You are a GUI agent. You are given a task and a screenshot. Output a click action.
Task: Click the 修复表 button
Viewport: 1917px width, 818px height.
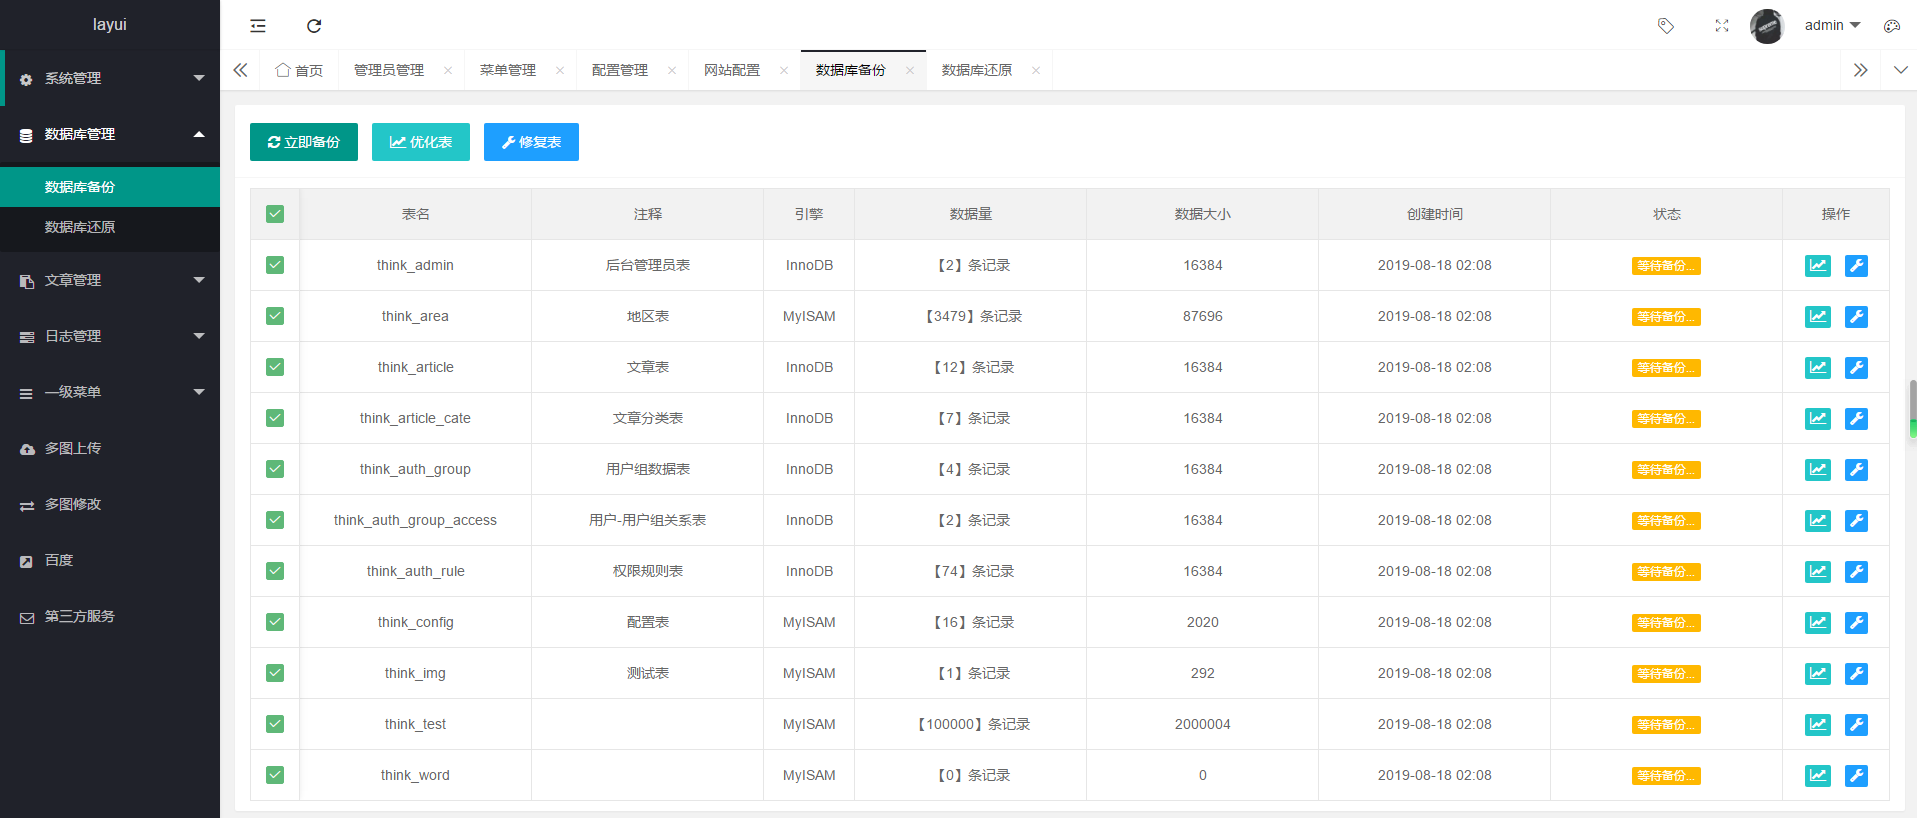[x=531, y=142]
